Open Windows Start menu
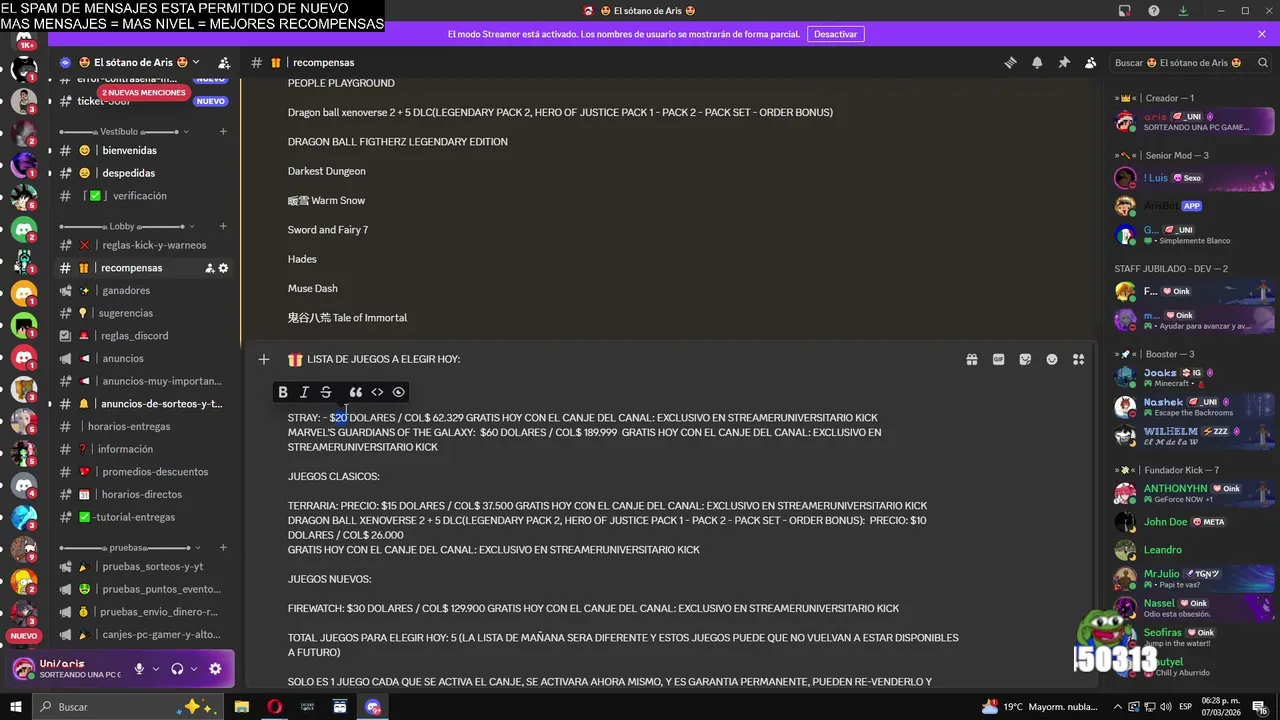This screenshot has height=720, width=1280. click(16, 707)
